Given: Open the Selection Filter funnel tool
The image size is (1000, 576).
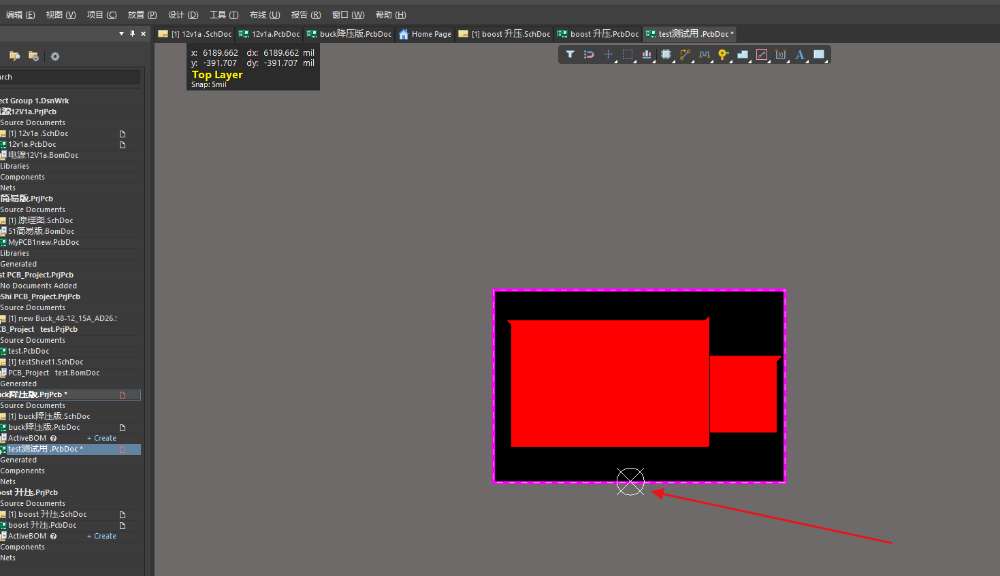Looking at the screenshot, I should pyautogui.click(x=570, y=55).
